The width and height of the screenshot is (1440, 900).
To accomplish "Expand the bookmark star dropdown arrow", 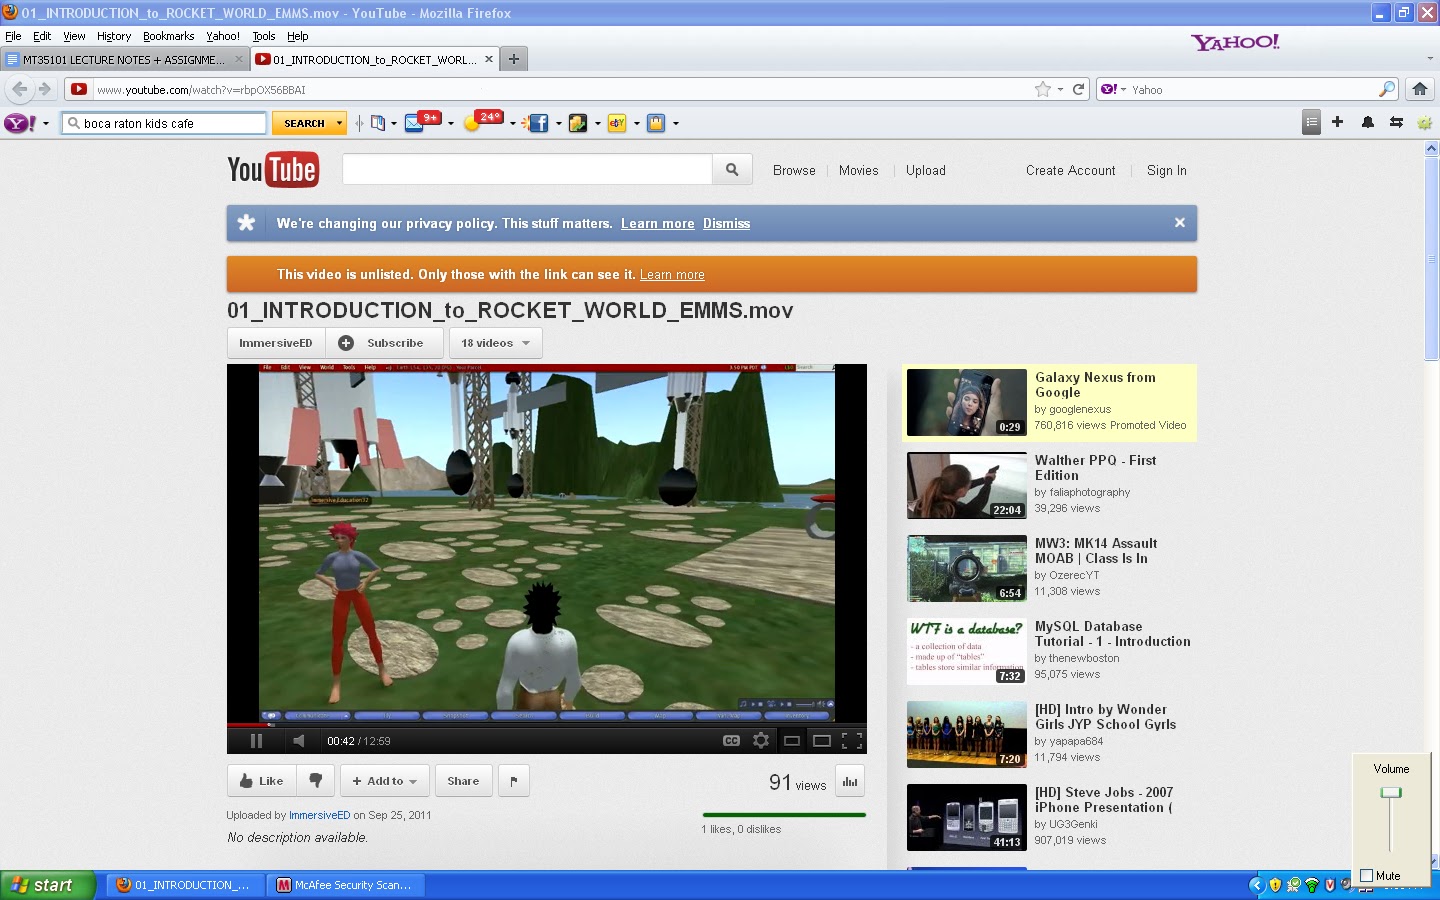I will coord(1060,90).
